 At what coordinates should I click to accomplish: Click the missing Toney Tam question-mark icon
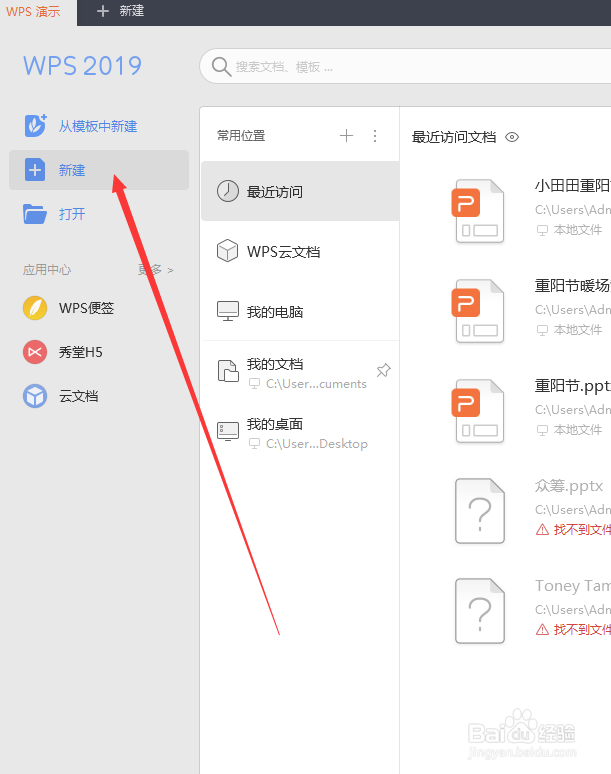[480, 611]
